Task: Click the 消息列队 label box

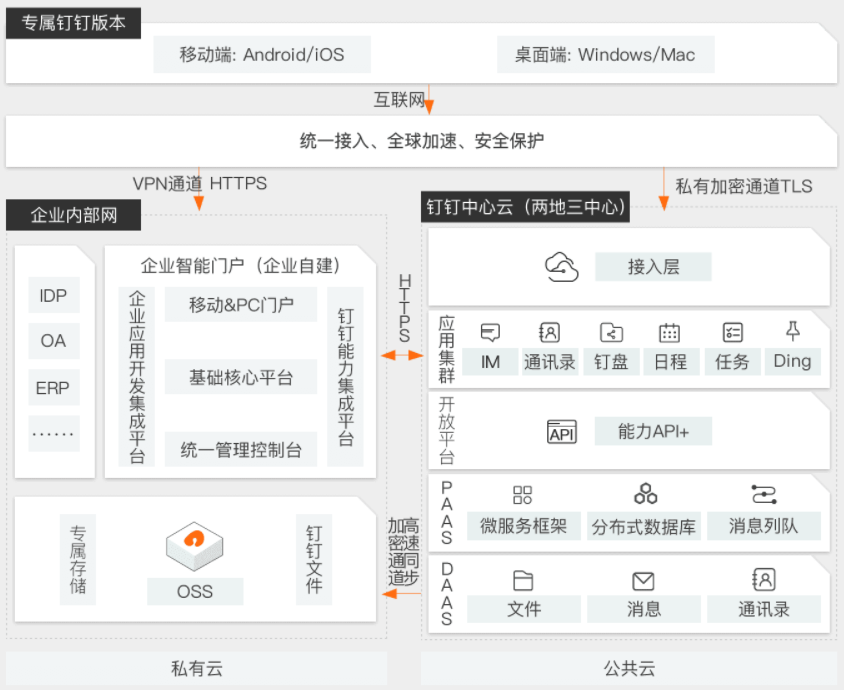Action: point(764,526)
